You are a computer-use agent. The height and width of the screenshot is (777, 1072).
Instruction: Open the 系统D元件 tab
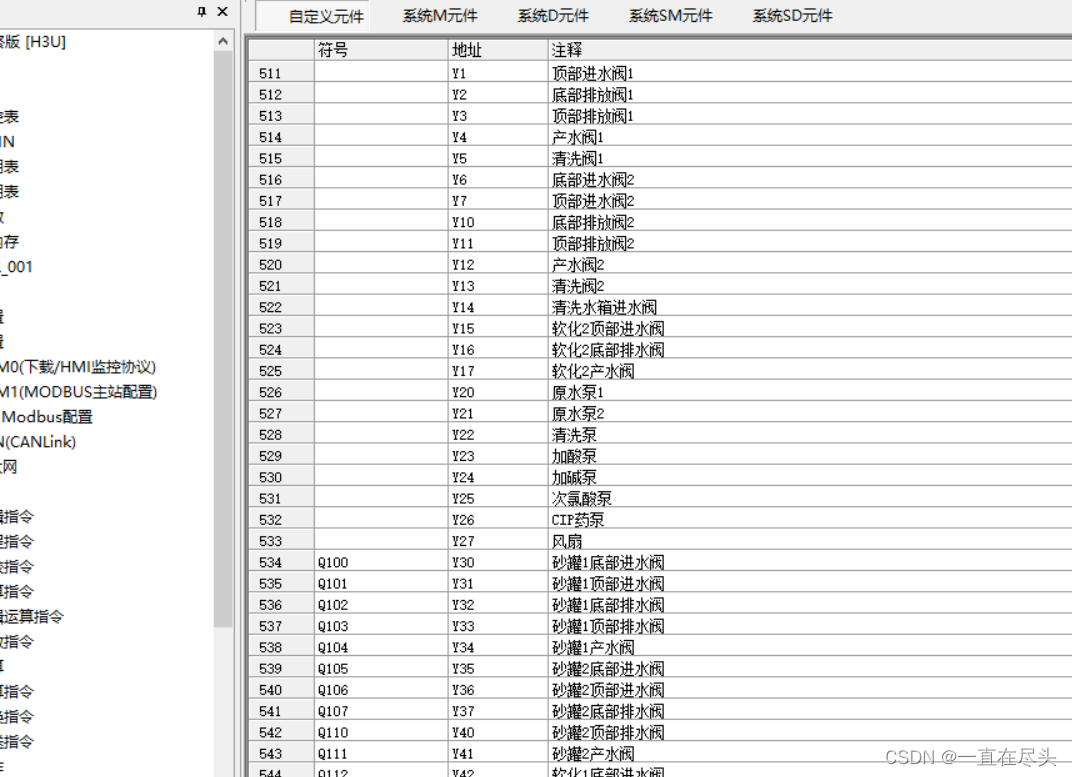(553, 16)
